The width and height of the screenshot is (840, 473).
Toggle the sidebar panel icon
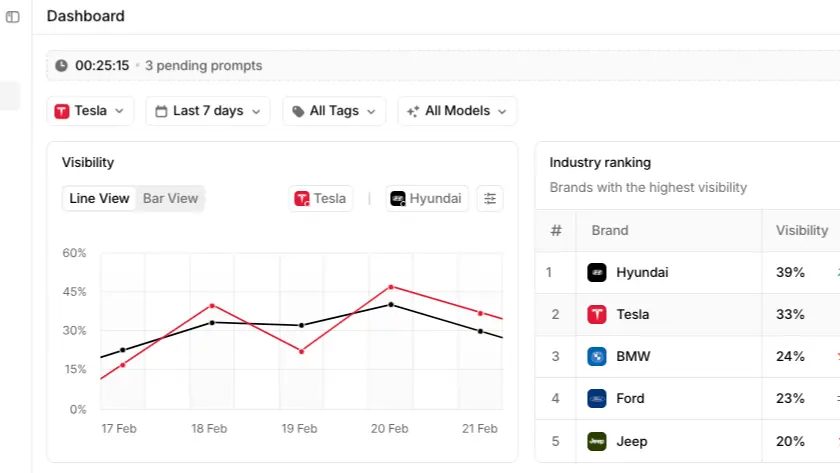click(x=12, y=17)
